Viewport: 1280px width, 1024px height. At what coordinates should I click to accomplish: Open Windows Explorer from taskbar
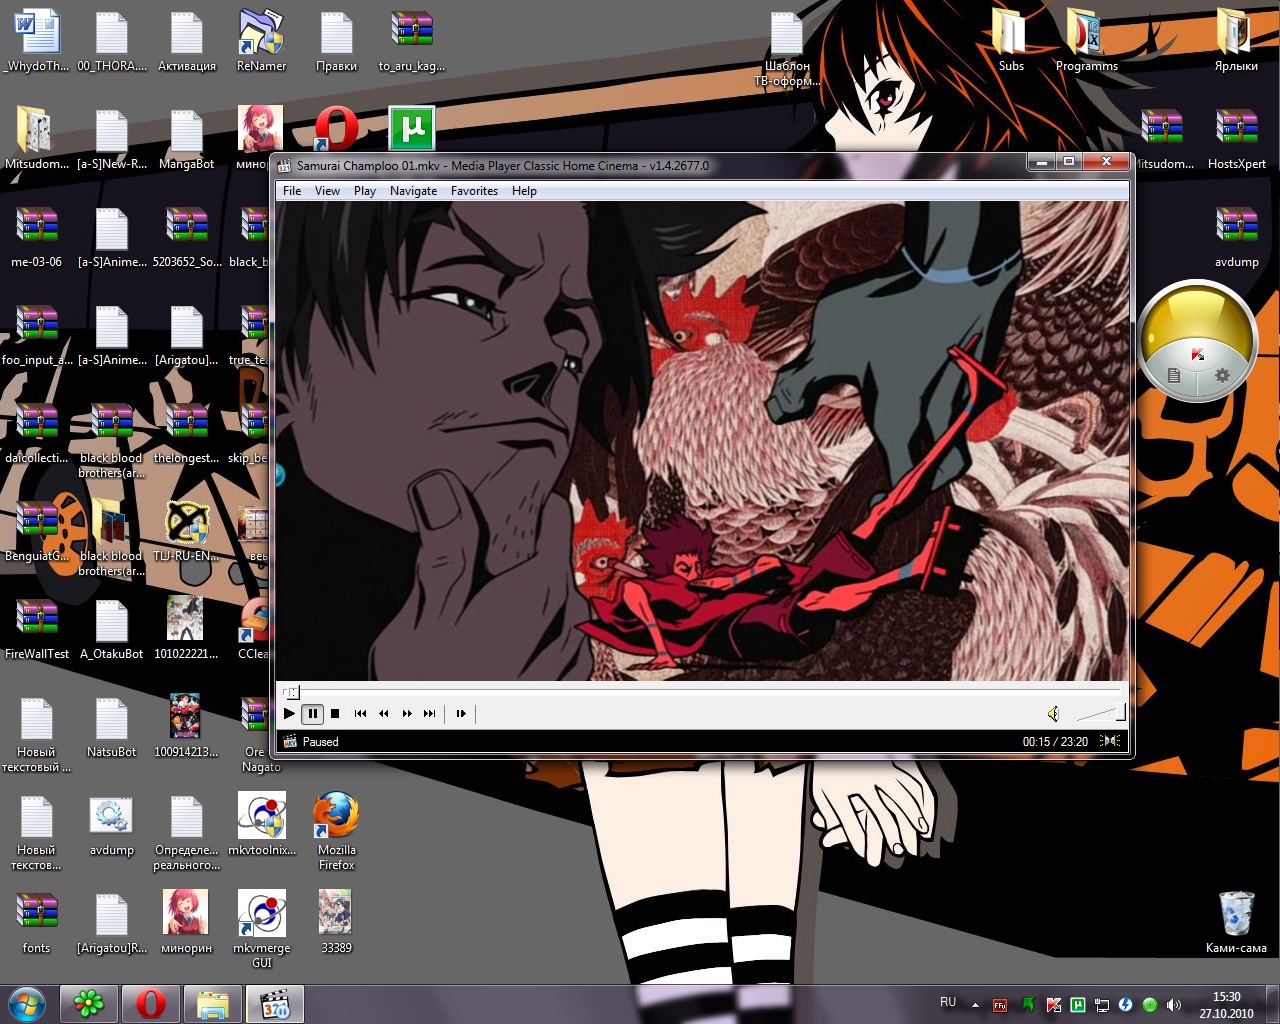click(213, 1004)
